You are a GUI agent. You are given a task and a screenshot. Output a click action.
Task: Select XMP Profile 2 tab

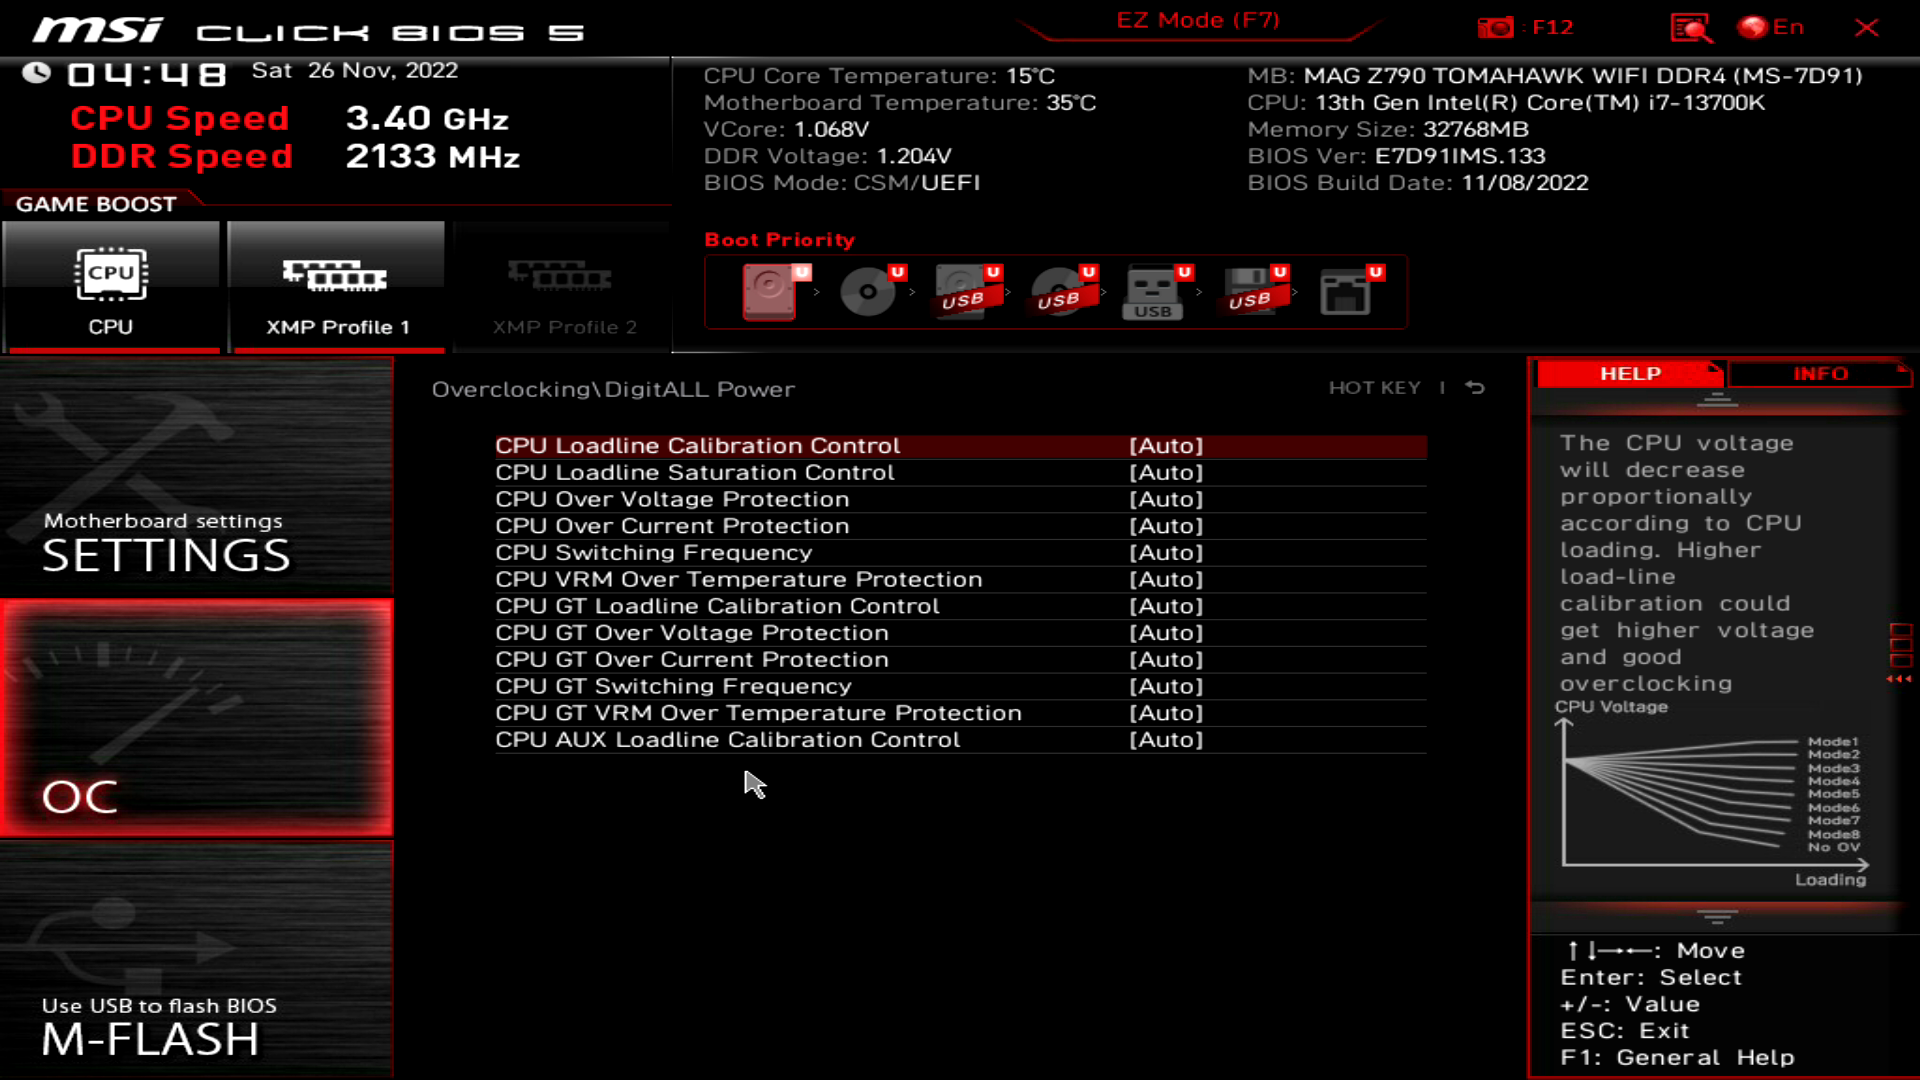562,282
